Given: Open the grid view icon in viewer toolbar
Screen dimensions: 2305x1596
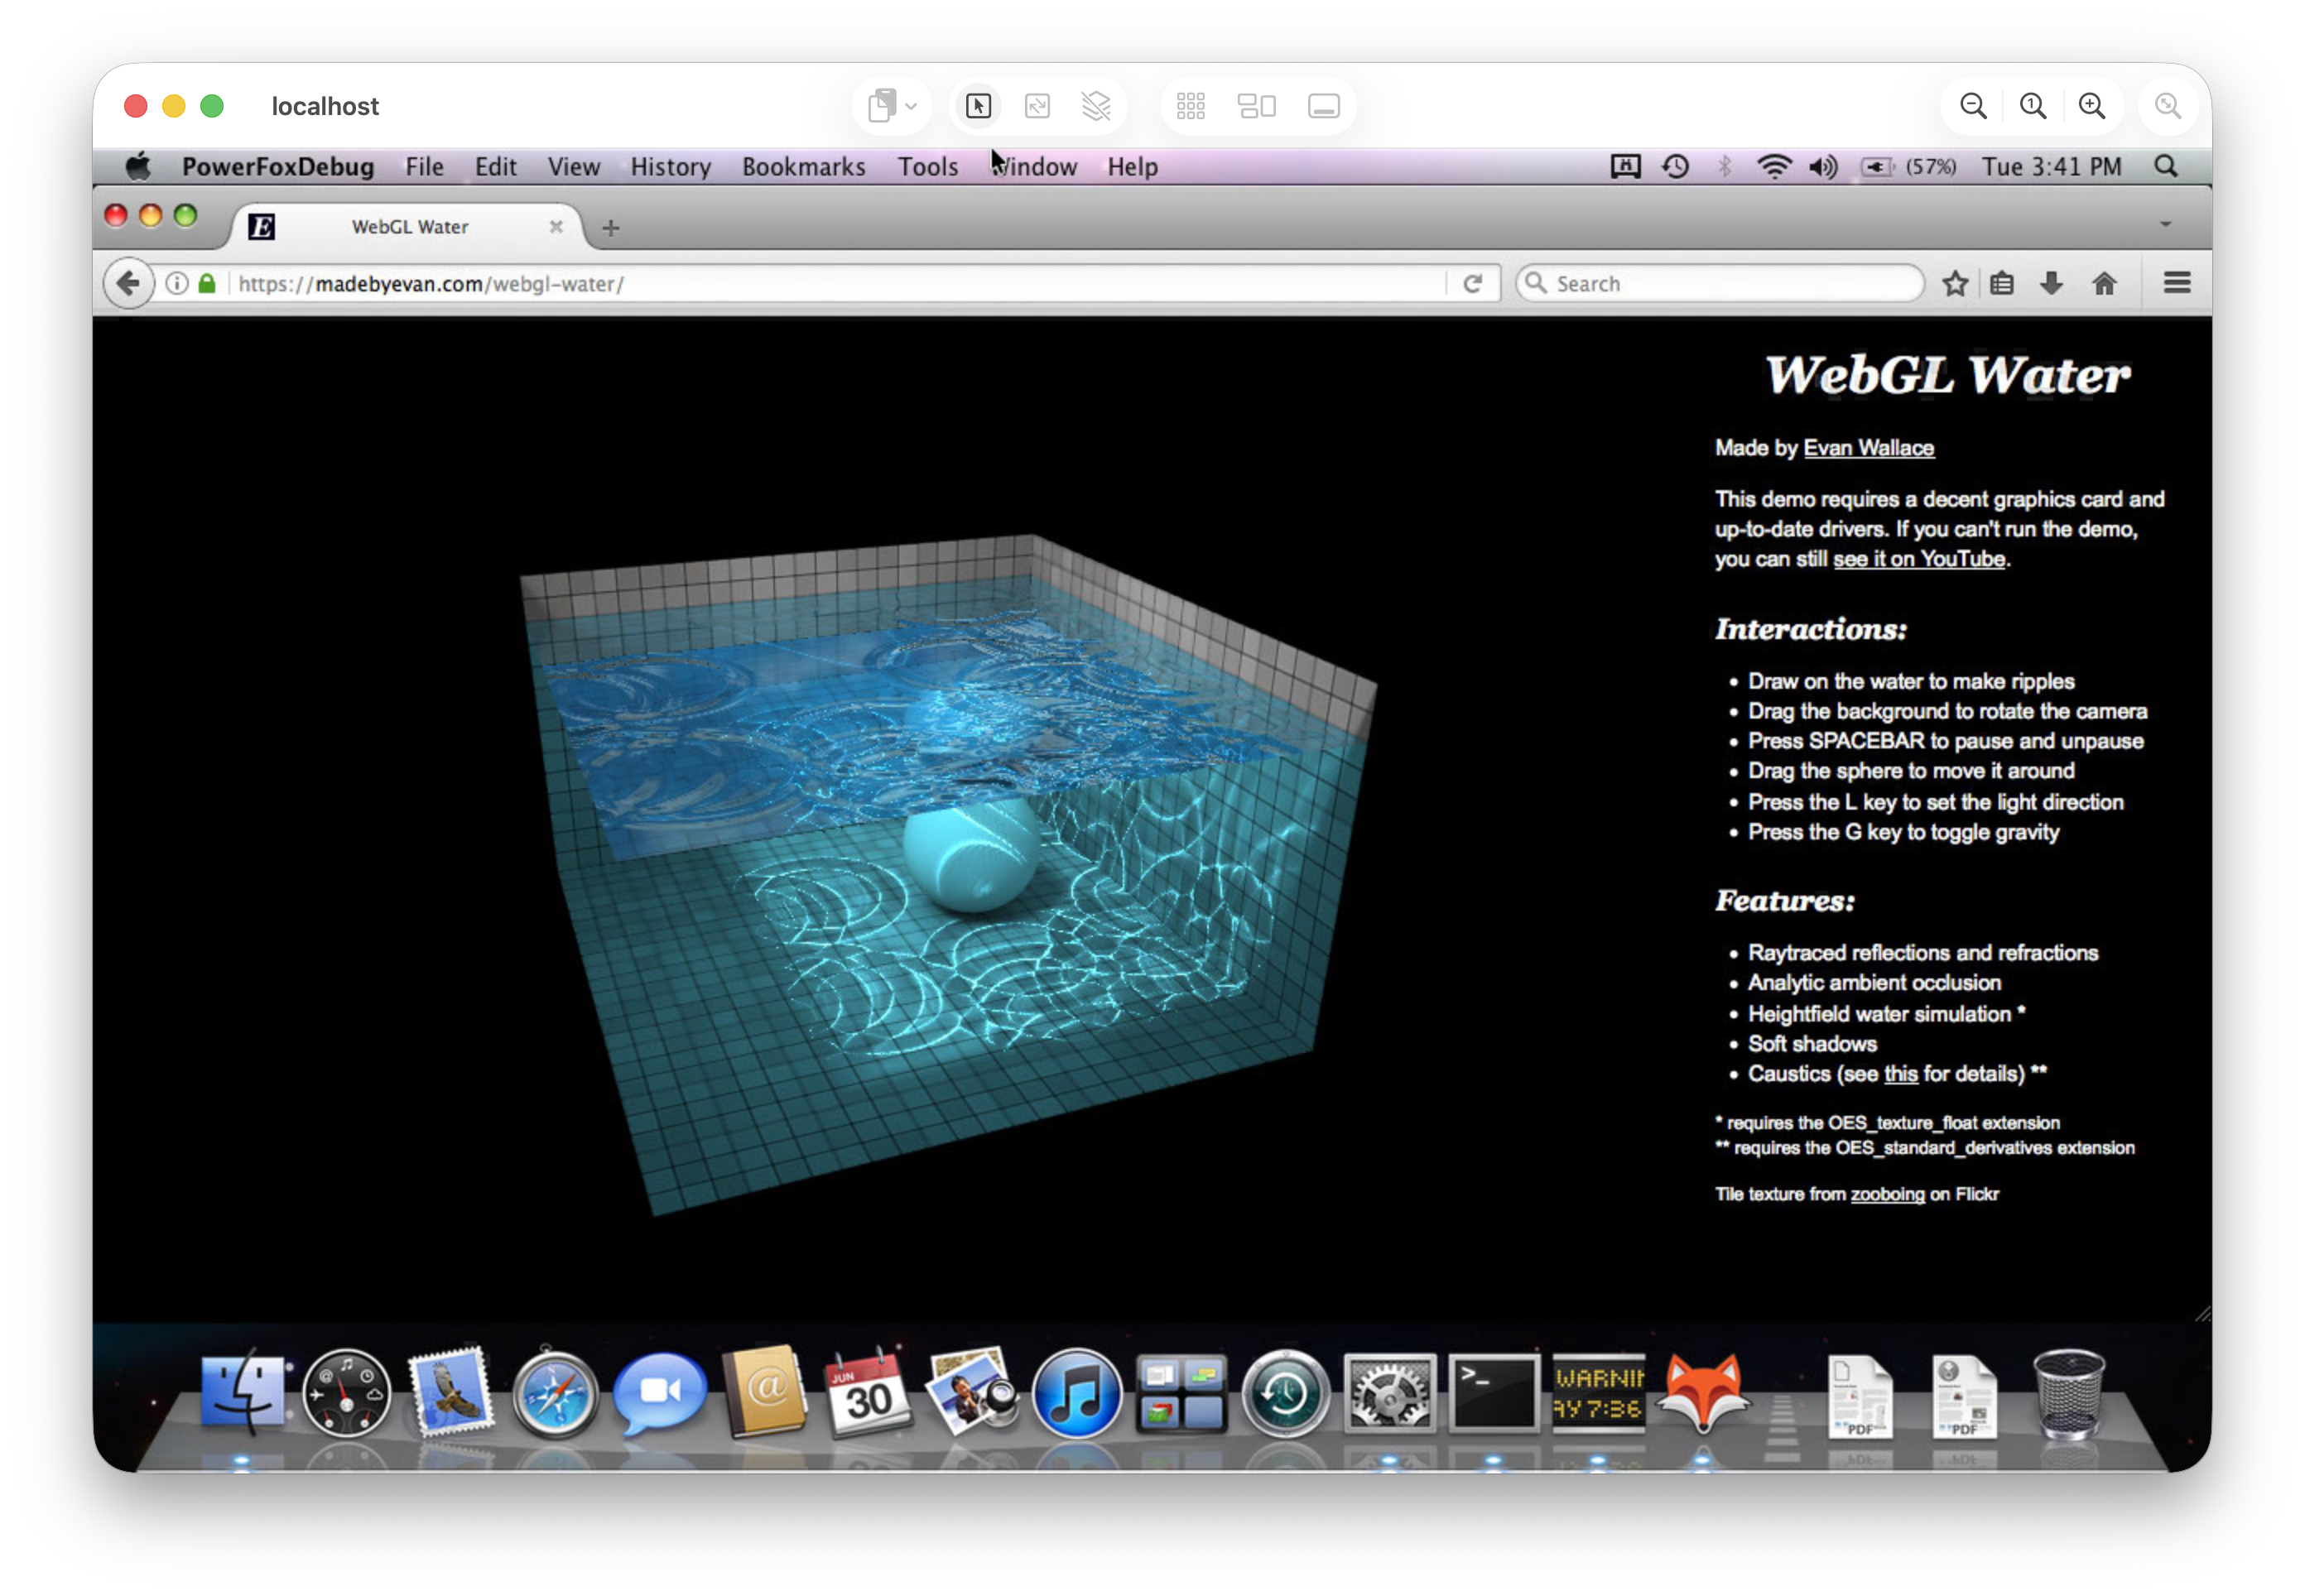Looking at the screenshot, I should point(1190,106).
